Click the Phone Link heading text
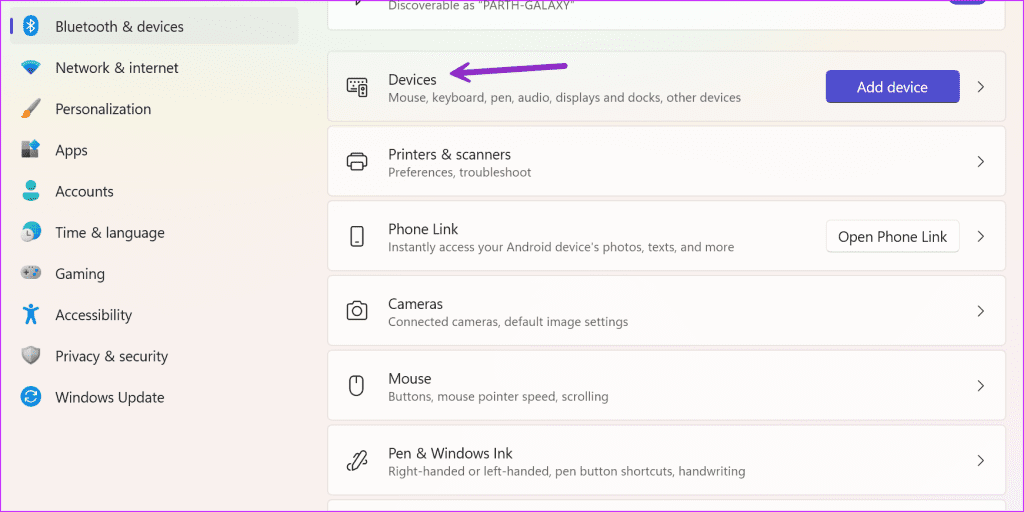 (423, 229)
